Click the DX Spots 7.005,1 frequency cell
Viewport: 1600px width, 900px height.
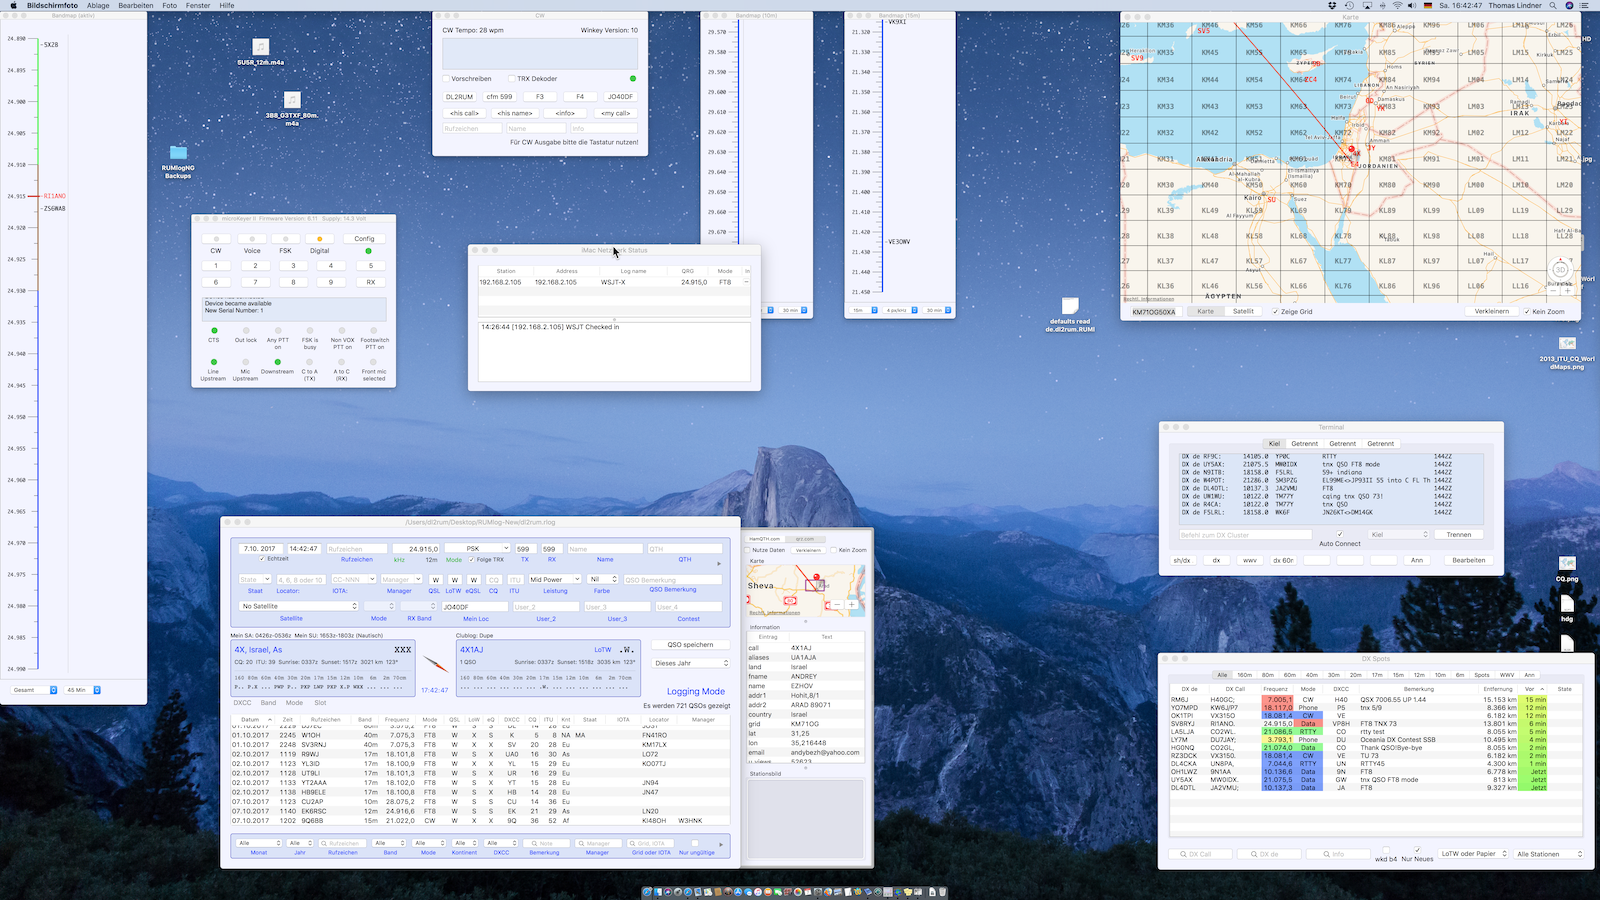tap(1277, 700)
